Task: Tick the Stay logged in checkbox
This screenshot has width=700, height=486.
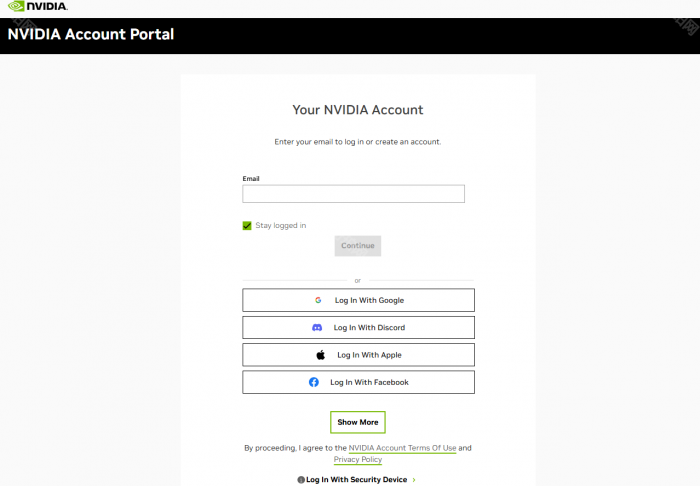Action: point(247,226)
